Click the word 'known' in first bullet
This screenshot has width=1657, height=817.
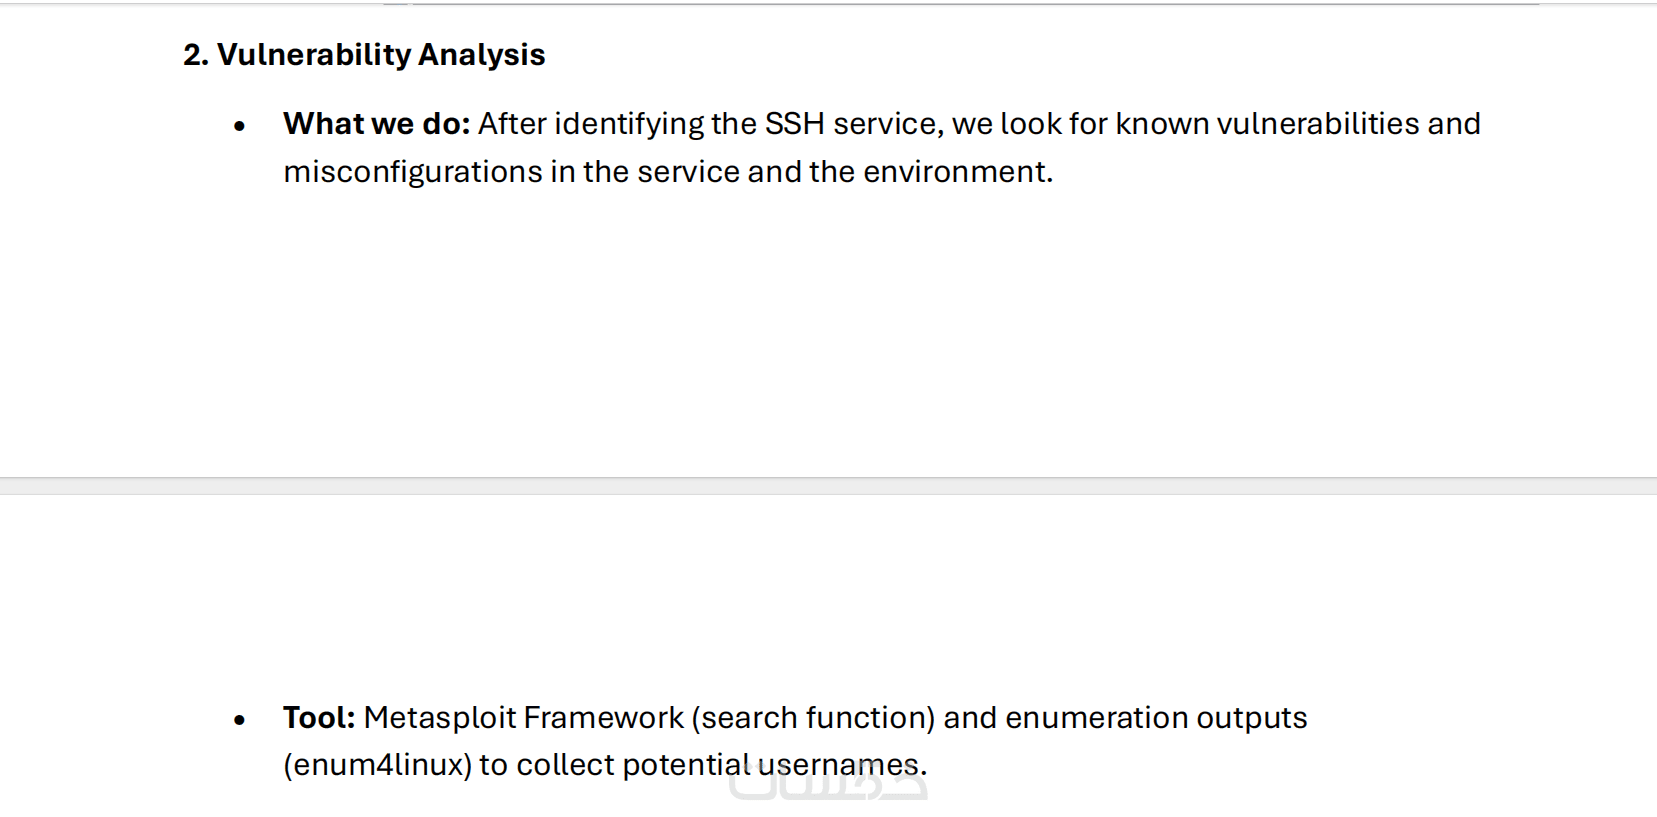1161,124
